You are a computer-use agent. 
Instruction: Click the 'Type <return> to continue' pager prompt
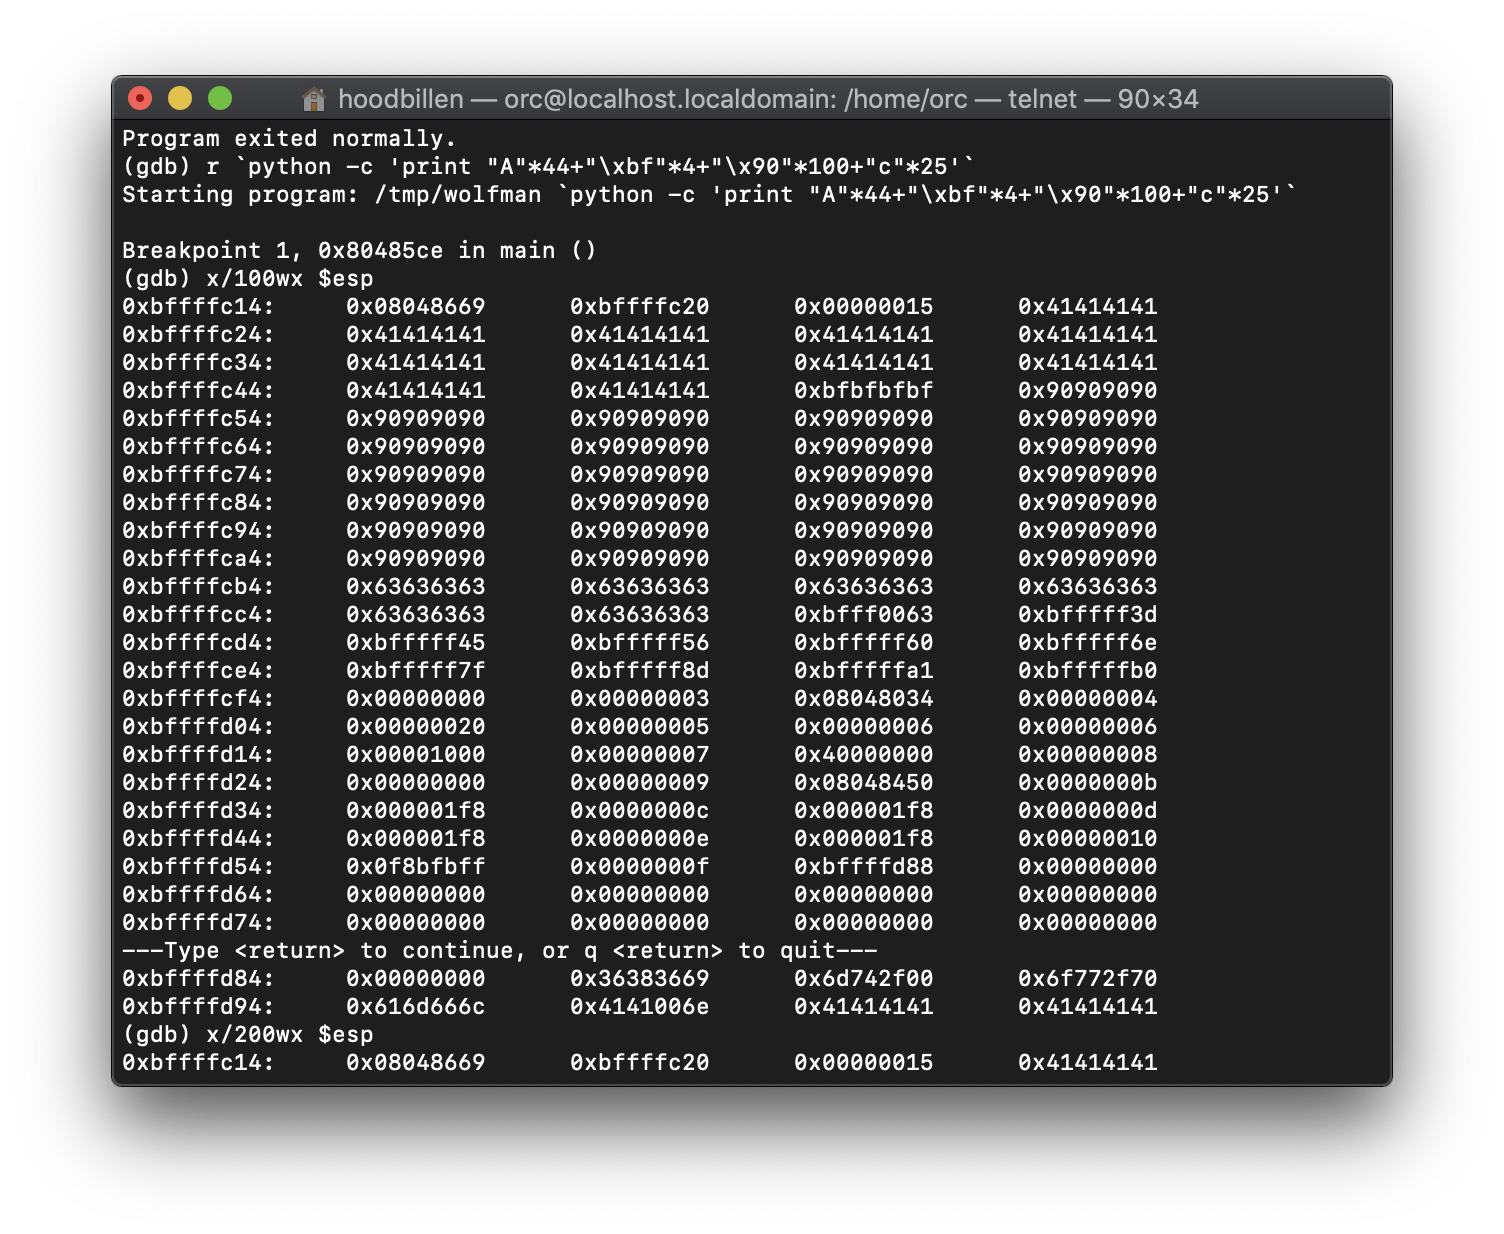coord(499,950)
